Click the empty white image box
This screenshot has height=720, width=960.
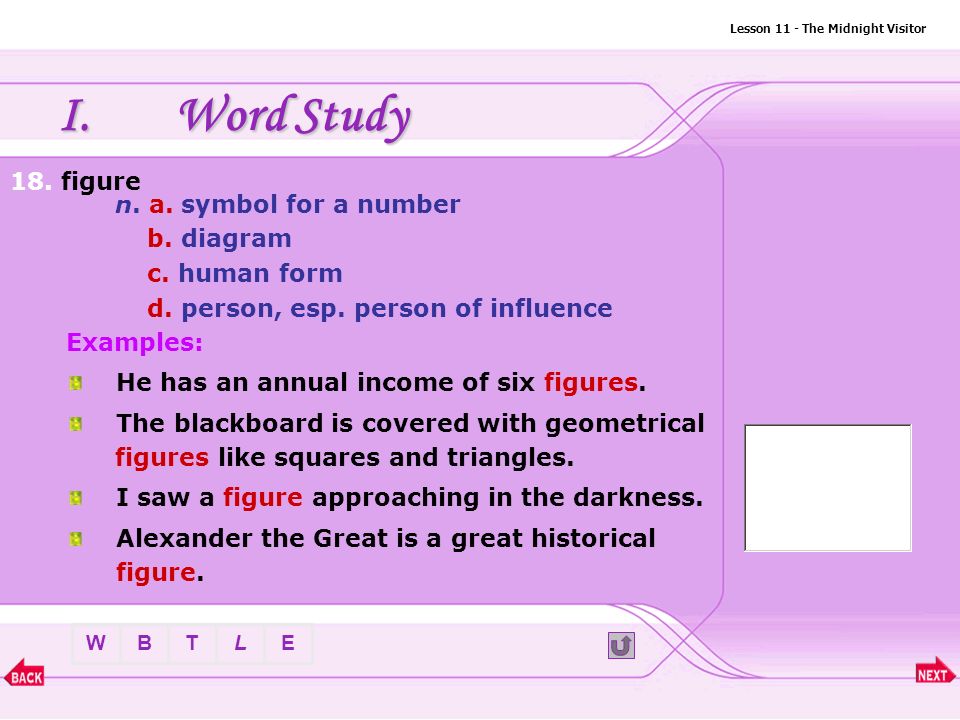[828, 488]
